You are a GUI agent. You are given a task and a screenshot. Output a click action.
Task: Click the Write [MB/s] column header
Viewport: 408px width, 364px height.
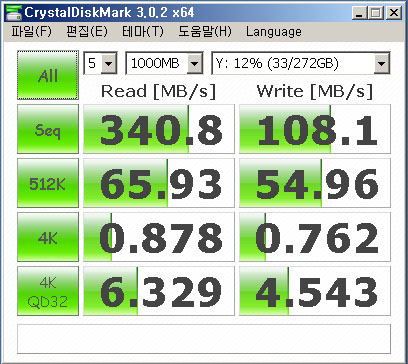[315, 91]
